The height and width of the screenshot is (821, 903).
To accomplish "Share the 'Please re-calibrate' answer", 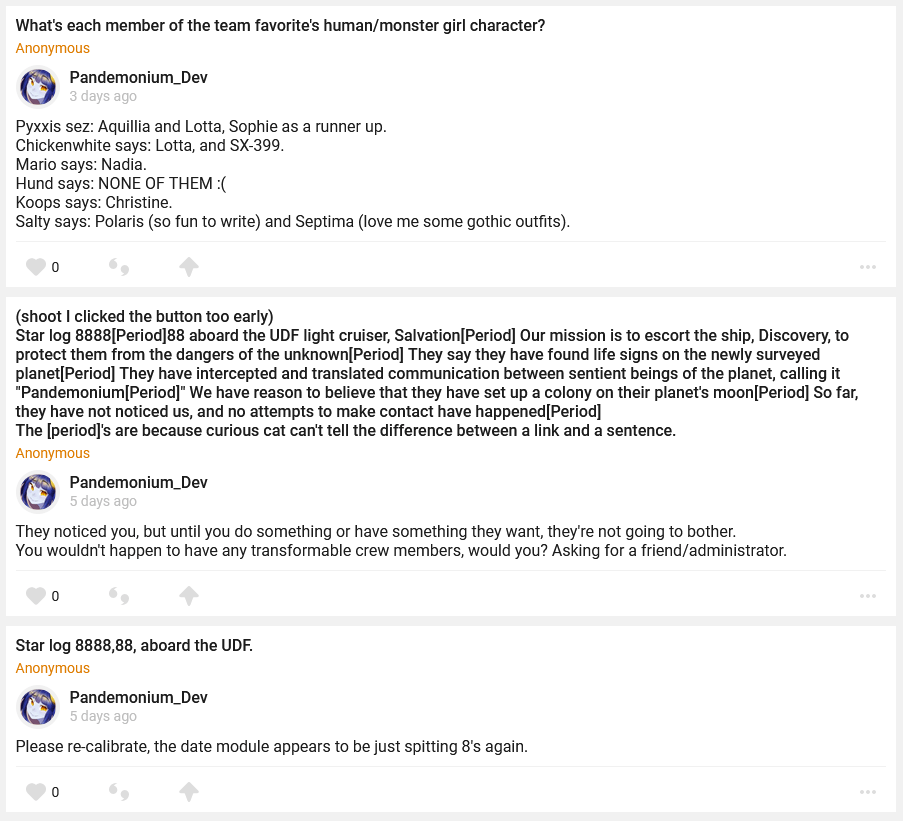I will pyautogui.click(x=189, y=792).
